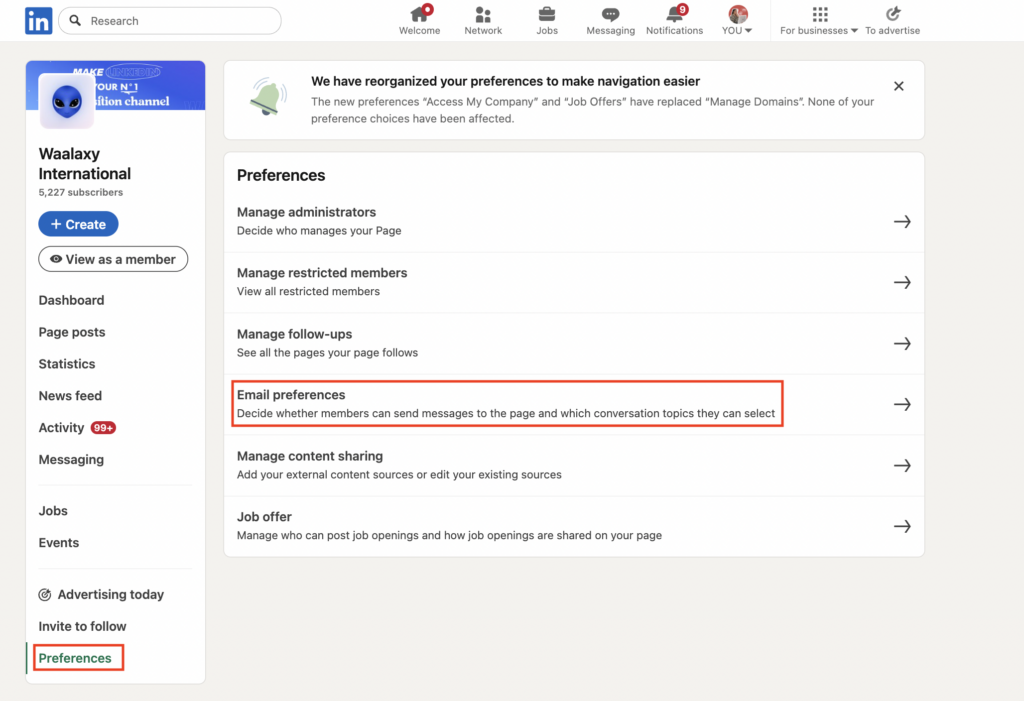This screenshot has width=1024, height=701.
Task: Open Manage administrators arrow
Action: pos(902,222)
